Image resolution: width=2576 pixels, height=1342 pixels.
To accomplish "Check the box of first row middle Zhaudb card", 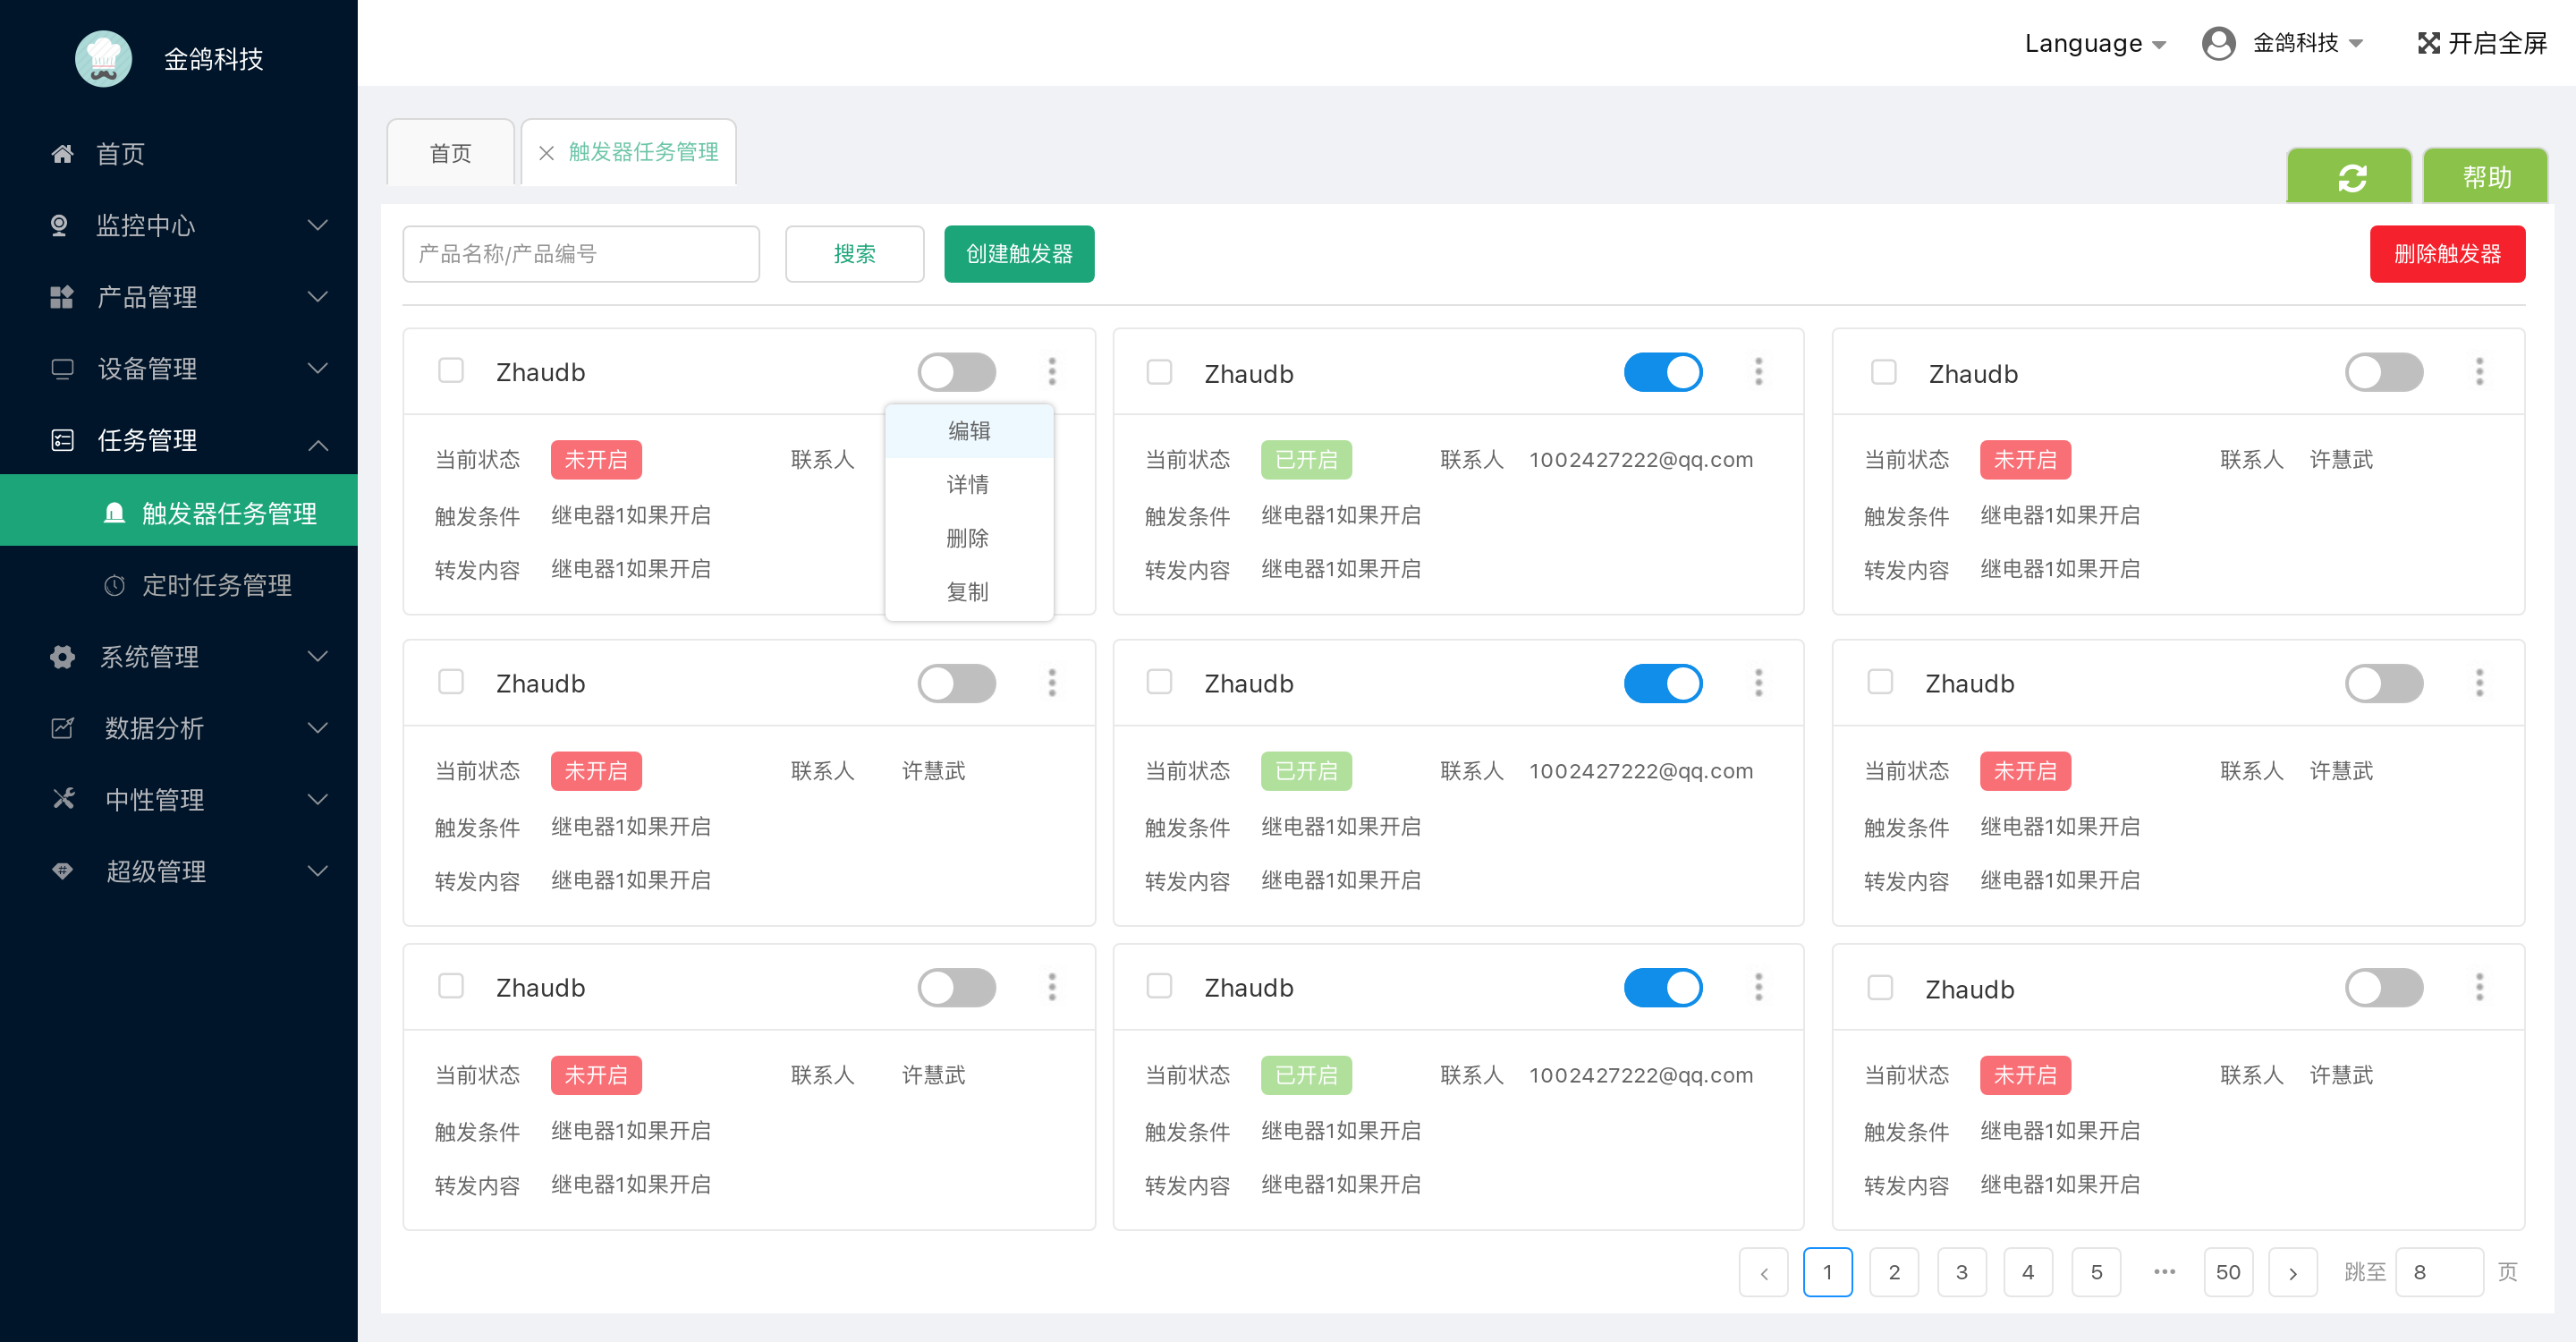I will click(x=1159, y=372).
